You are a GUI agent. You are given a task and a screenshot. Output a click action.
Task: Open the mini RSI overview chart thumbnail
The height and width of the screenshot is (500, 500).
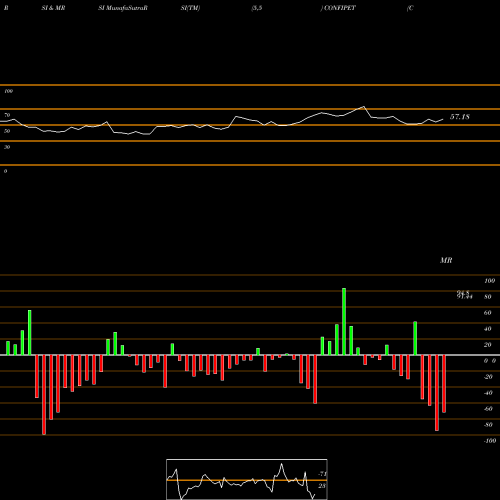[247, 479]
